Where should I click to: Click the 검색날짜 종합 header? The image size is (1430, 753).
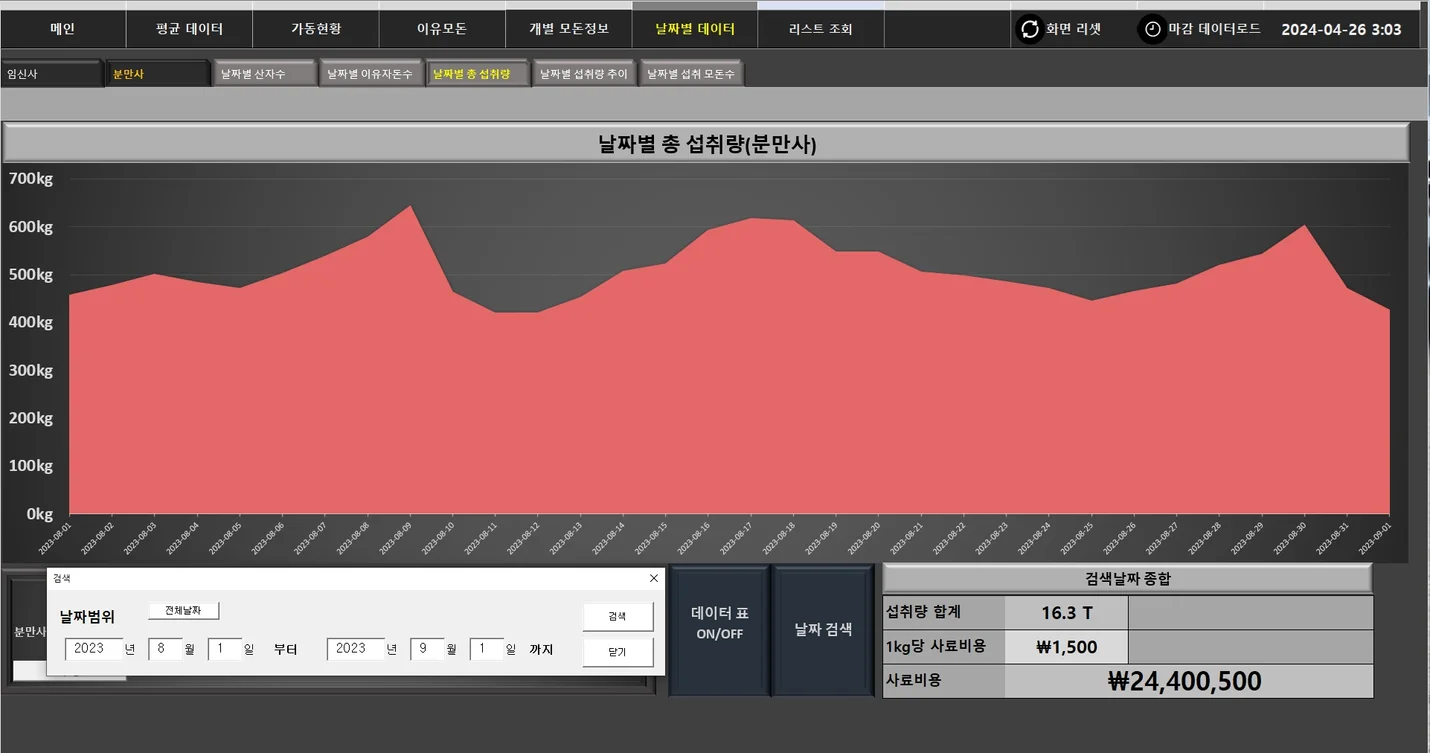(1127, 578)
